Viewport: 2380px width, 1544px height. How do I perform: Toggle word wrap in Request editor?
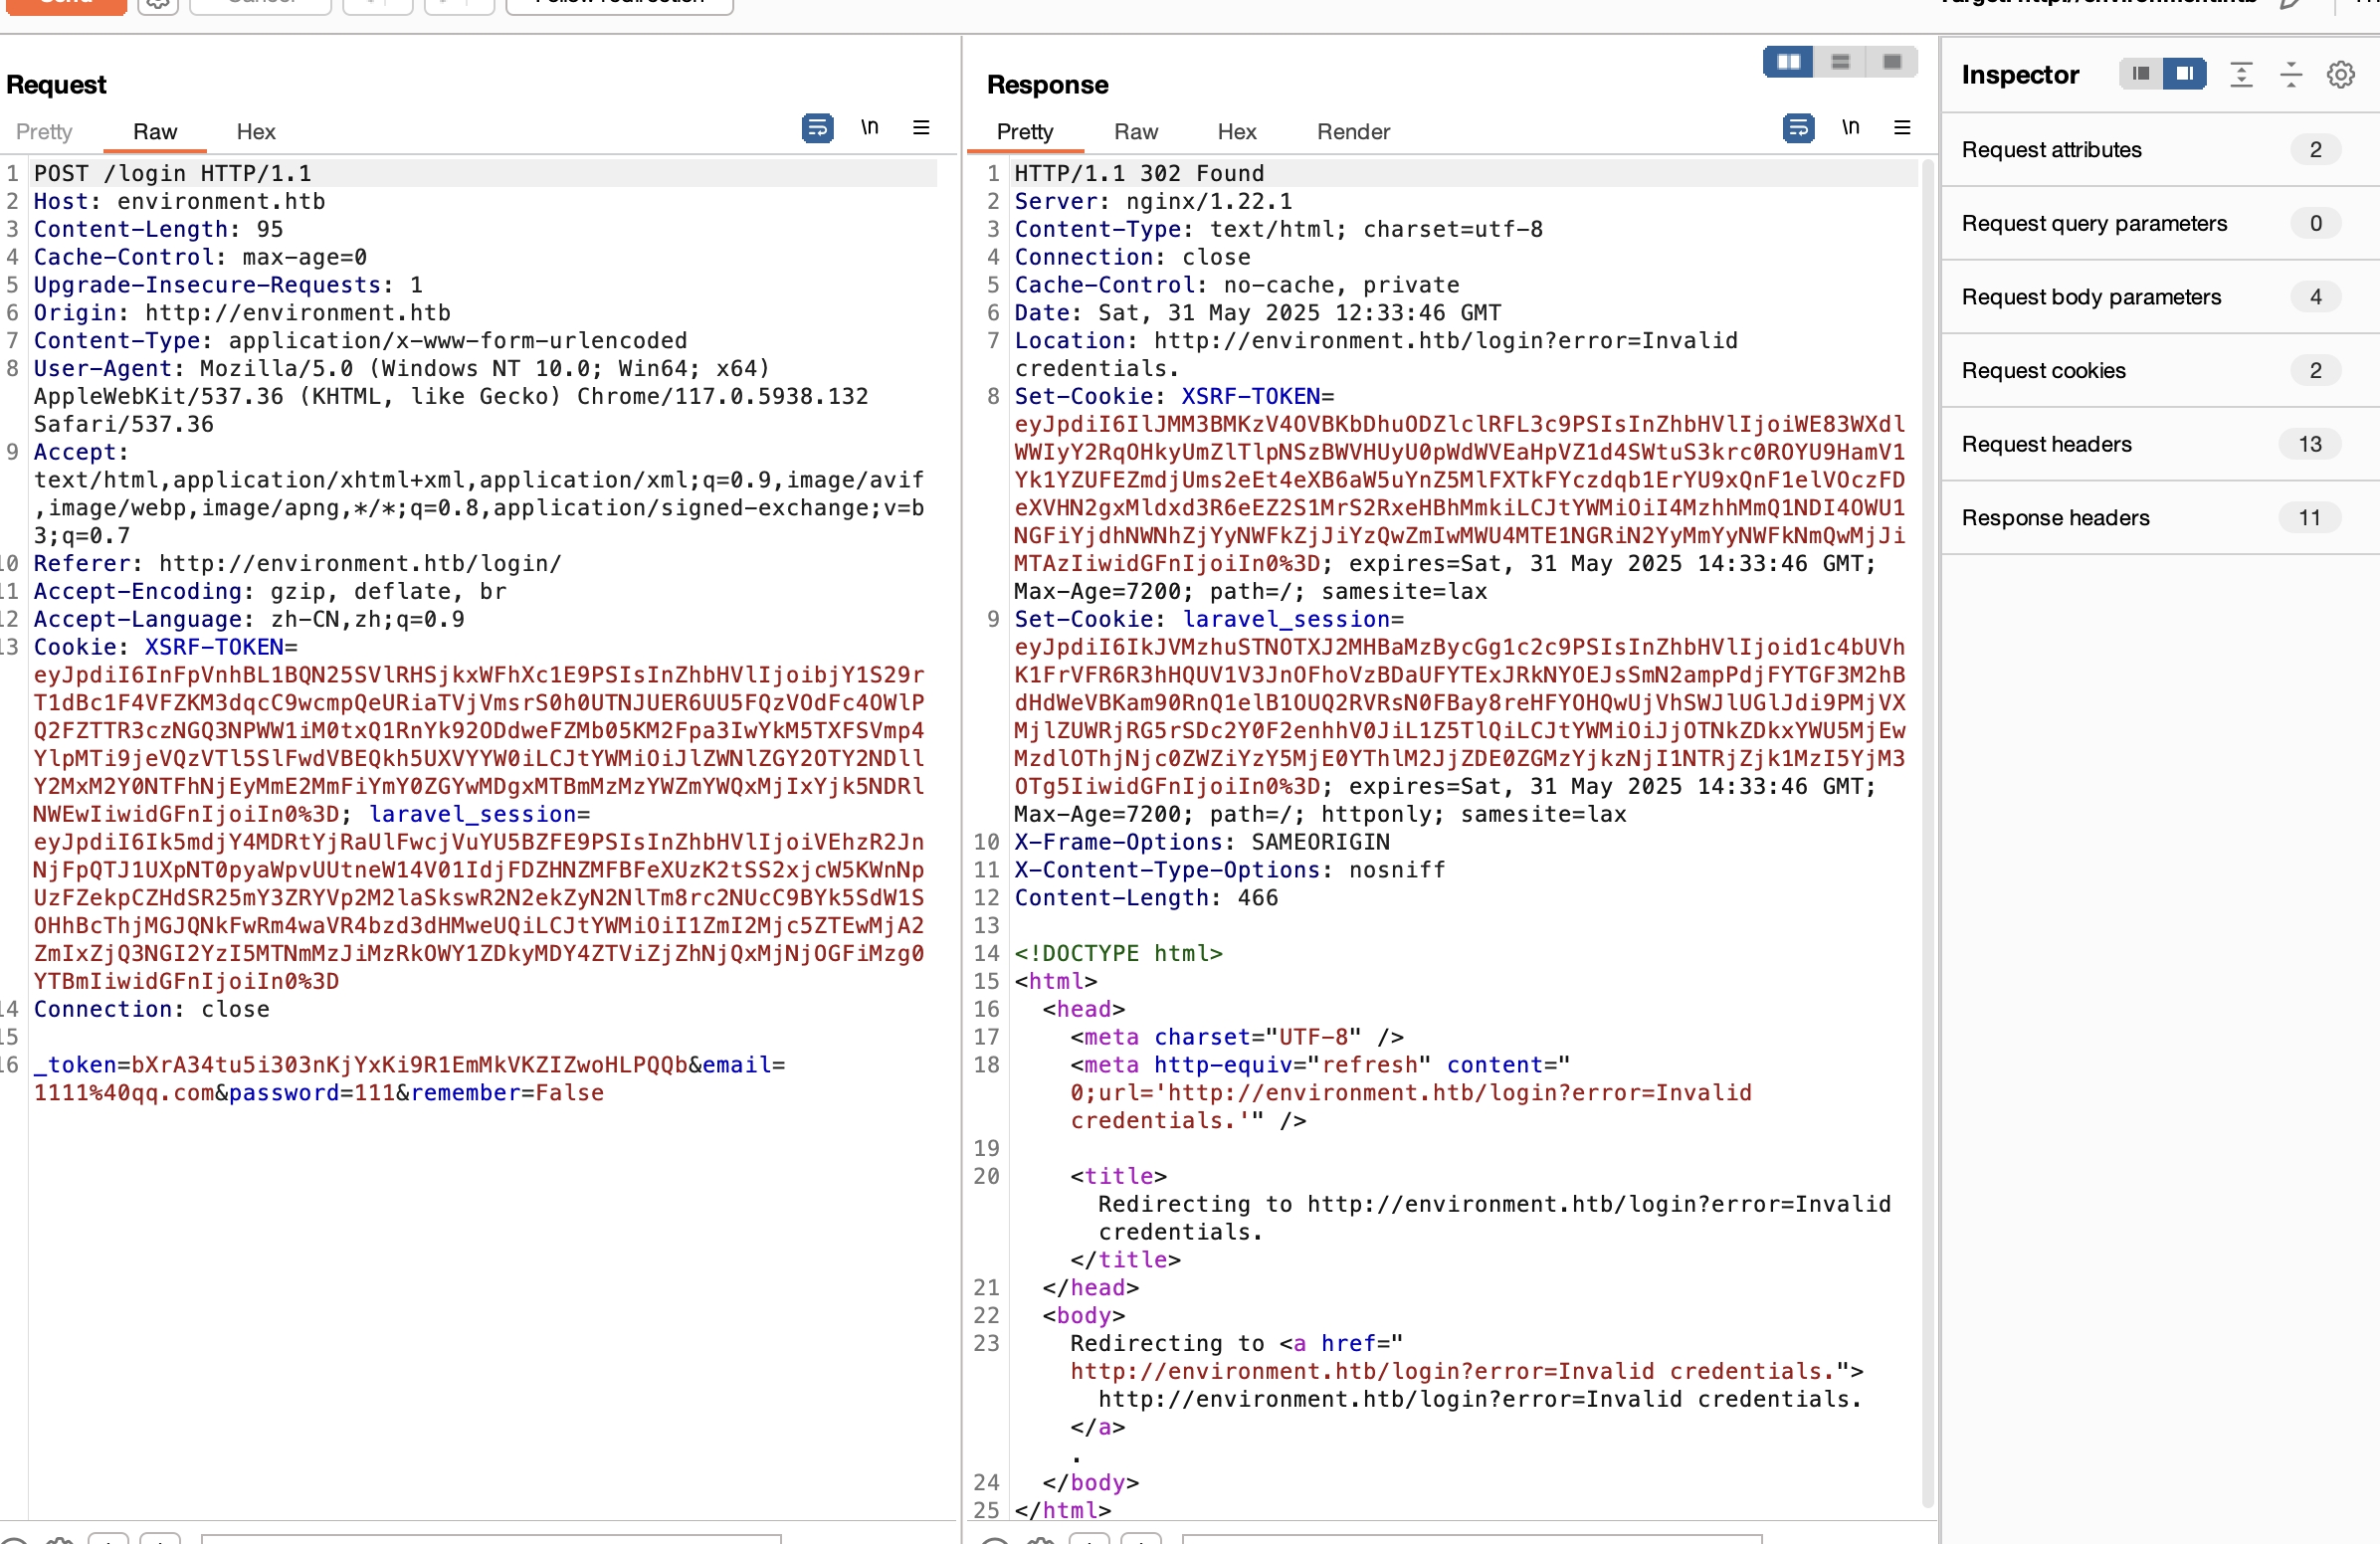click(817, 128)
